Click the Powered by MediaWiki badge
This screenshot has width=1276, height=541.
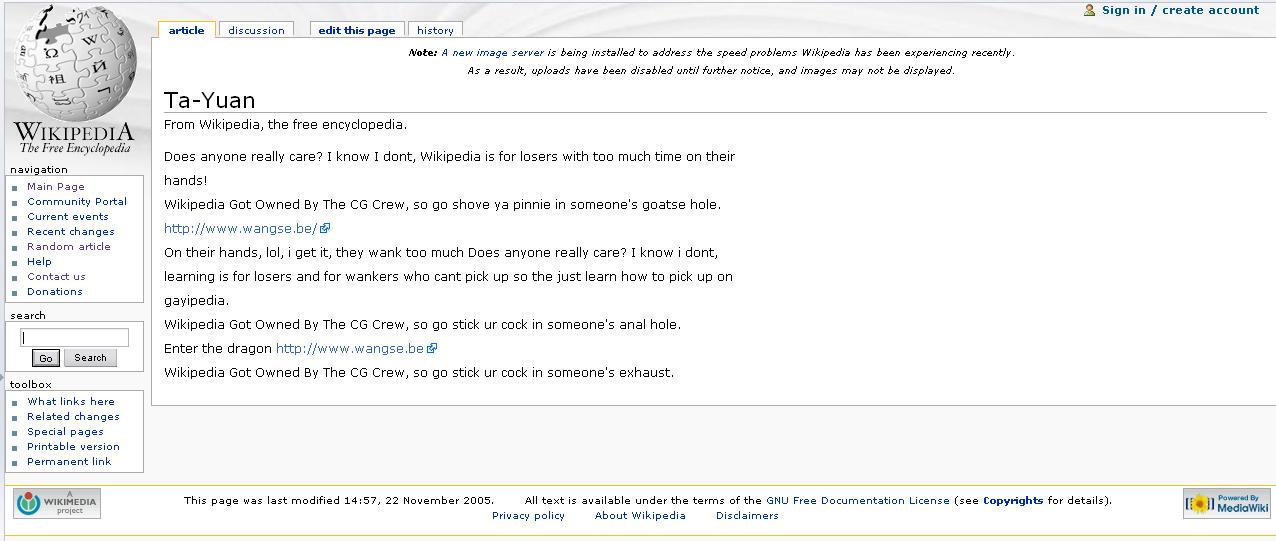click(1226, 504)
